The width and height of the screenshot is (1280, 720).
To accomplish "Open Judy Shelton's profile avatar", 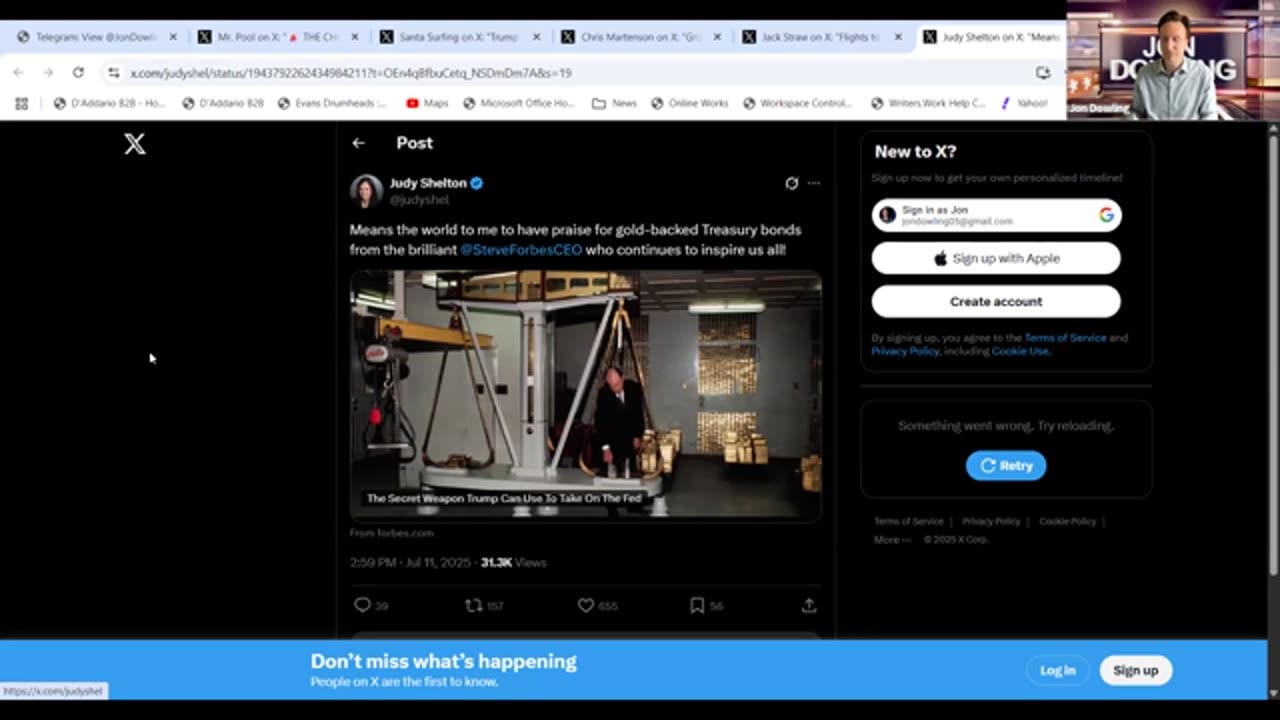I will click(x=366, y=191).
